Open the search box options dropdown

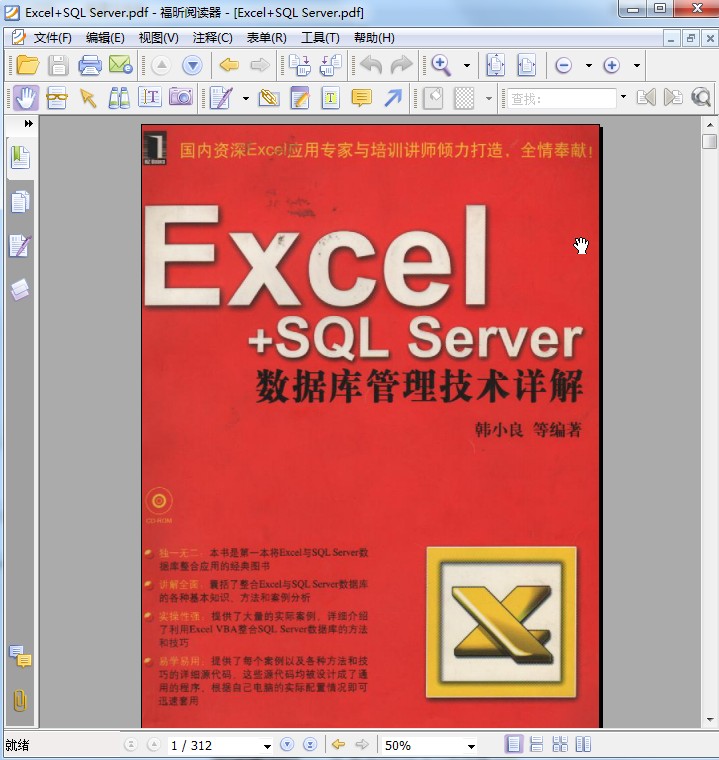coord(623,96)
